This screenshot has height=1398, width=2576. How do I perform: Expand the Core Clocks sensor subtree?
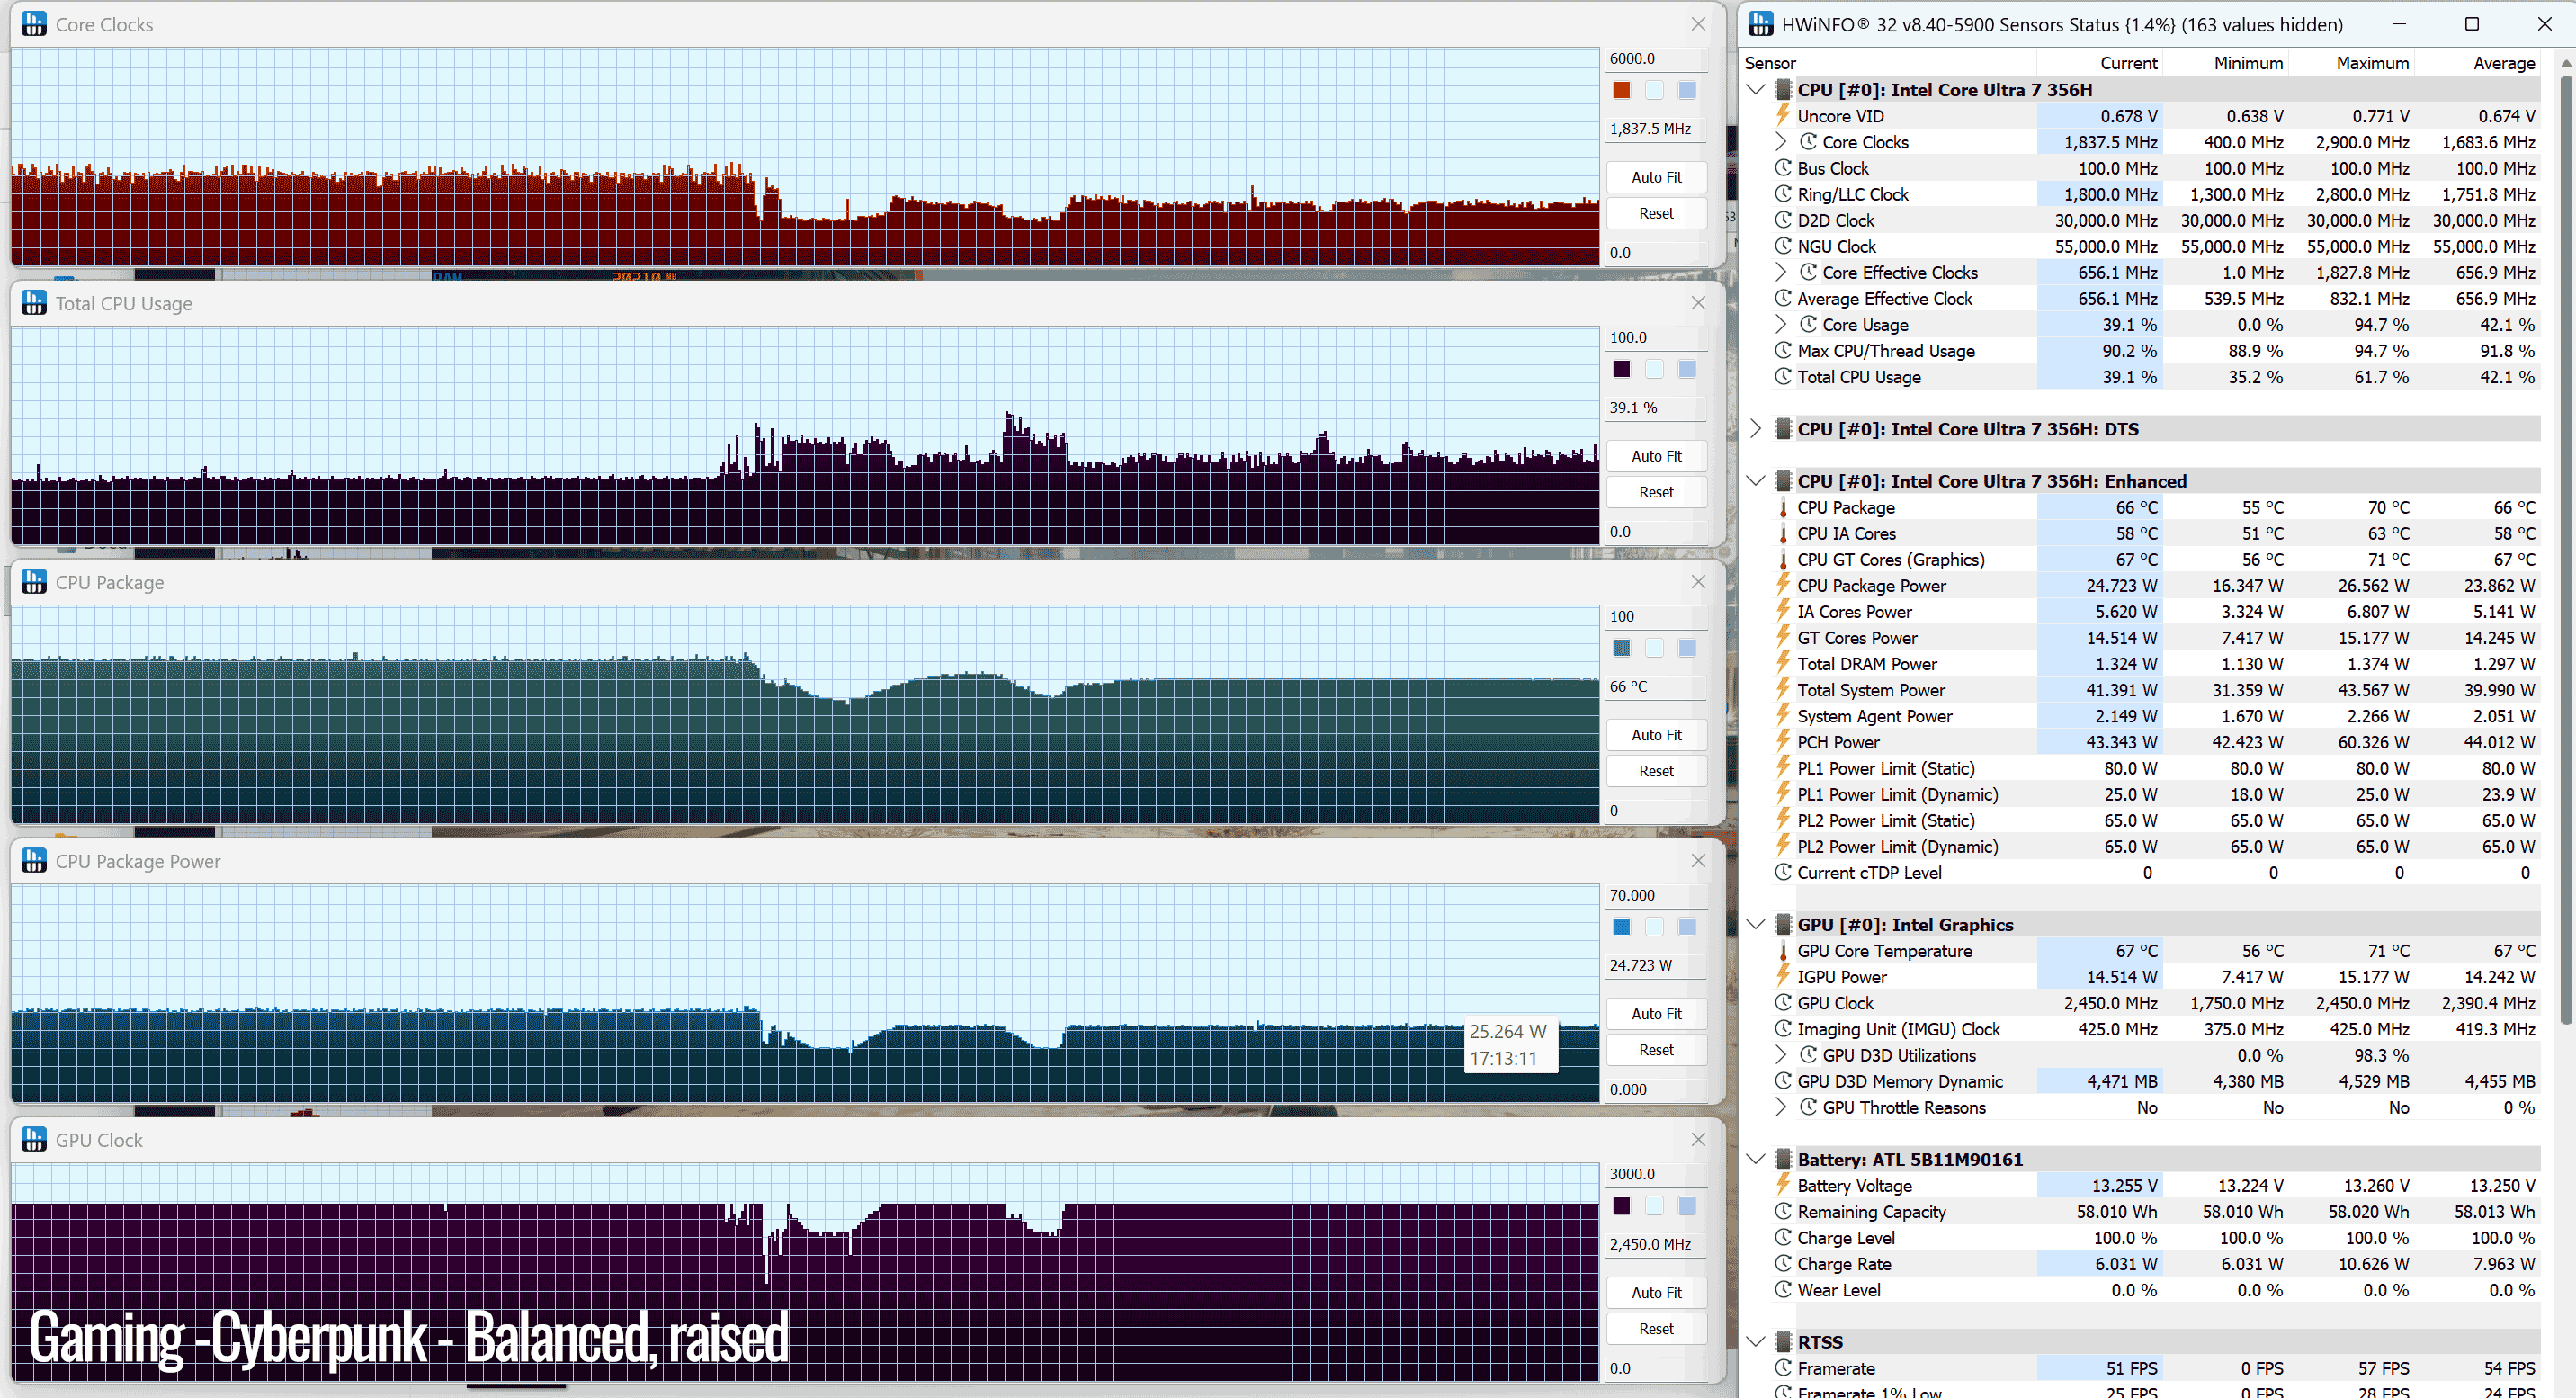(1781, 142)
